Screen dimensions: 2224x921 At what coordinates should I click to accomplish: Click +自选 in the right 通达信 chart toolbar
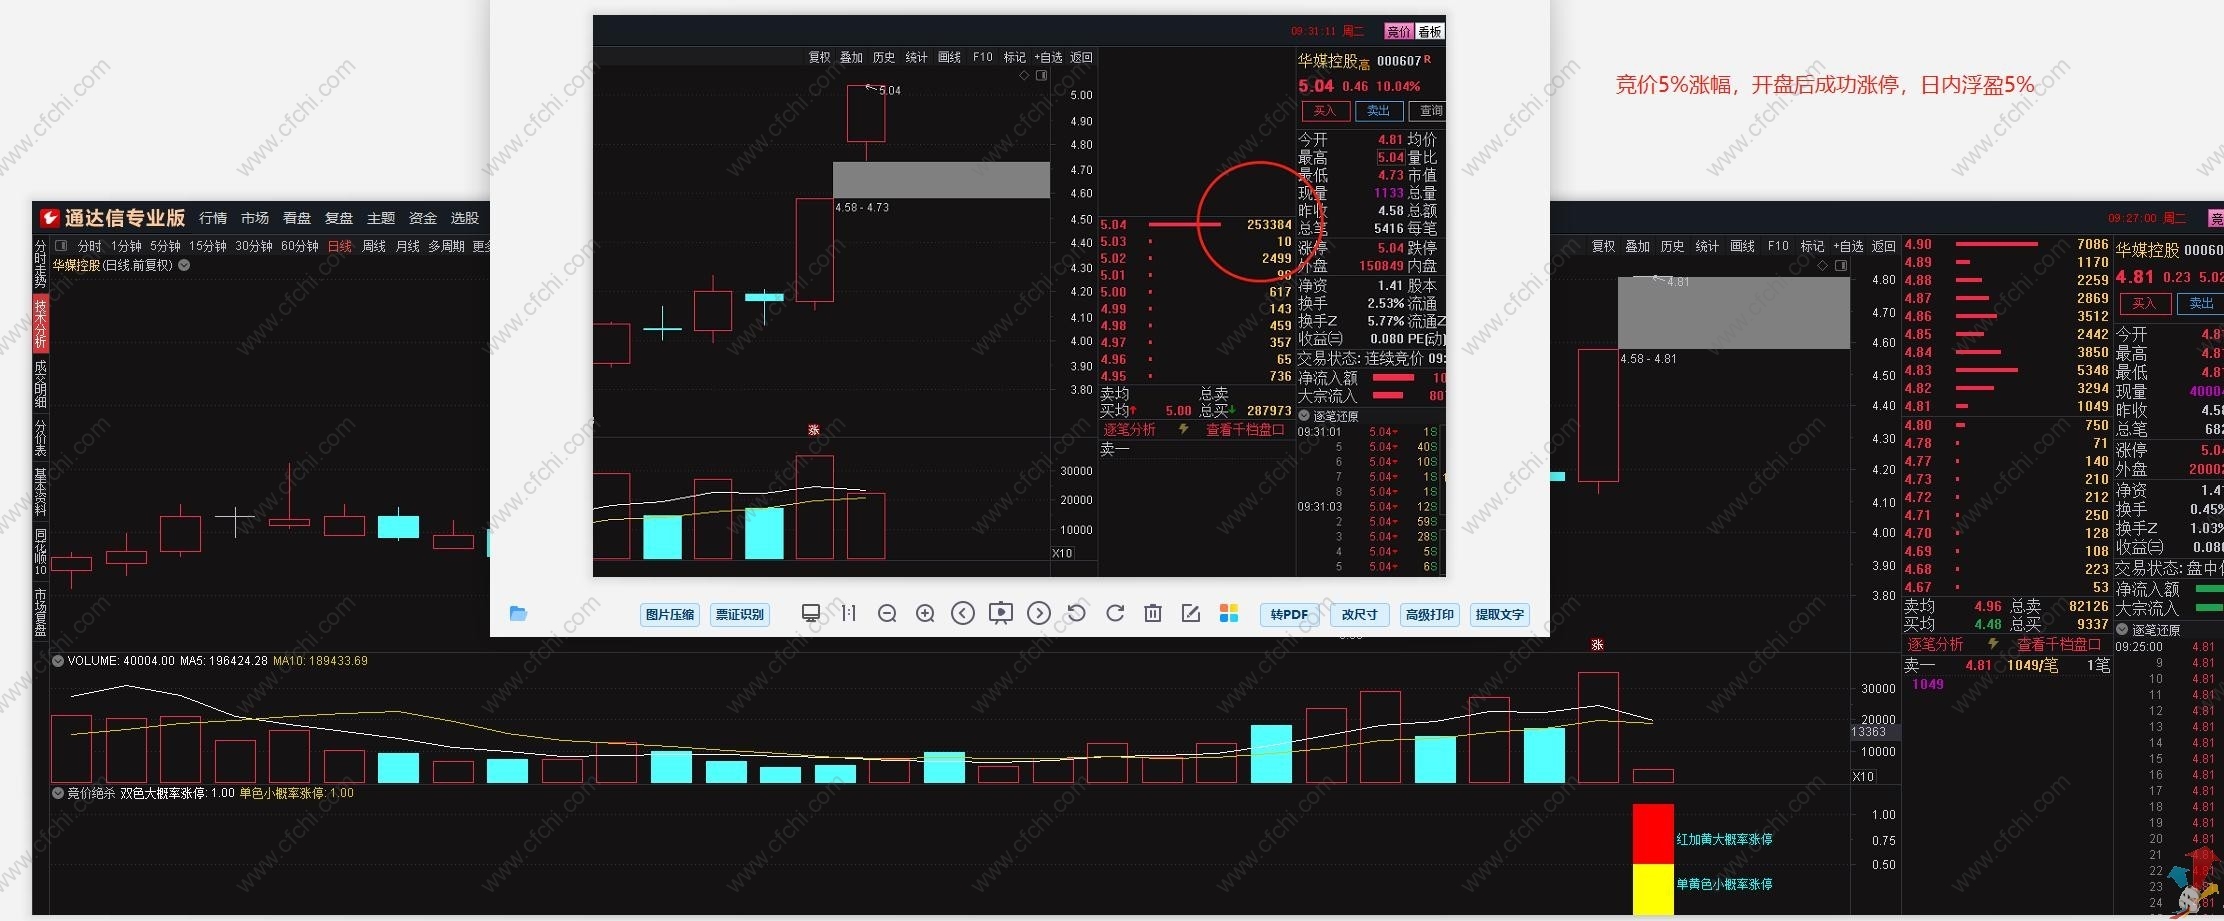click(x=1846, y=246)
